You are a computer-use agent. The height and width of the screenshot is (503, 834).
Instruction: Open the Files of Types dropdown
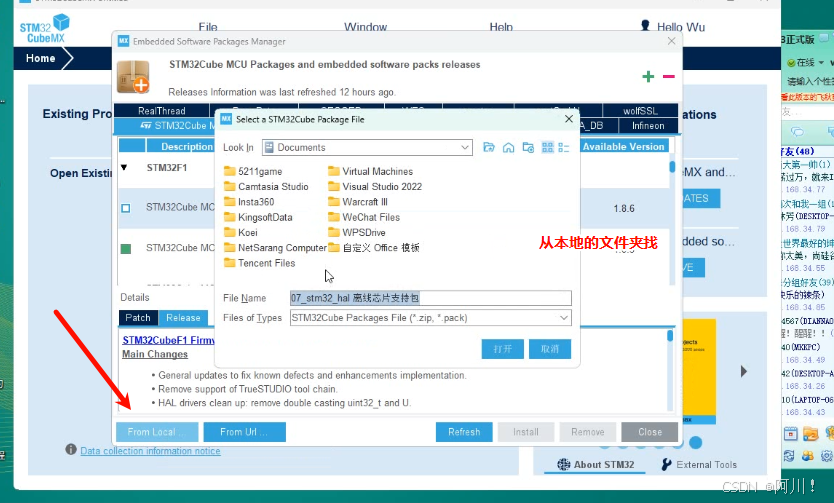click(x=430, y=318)
